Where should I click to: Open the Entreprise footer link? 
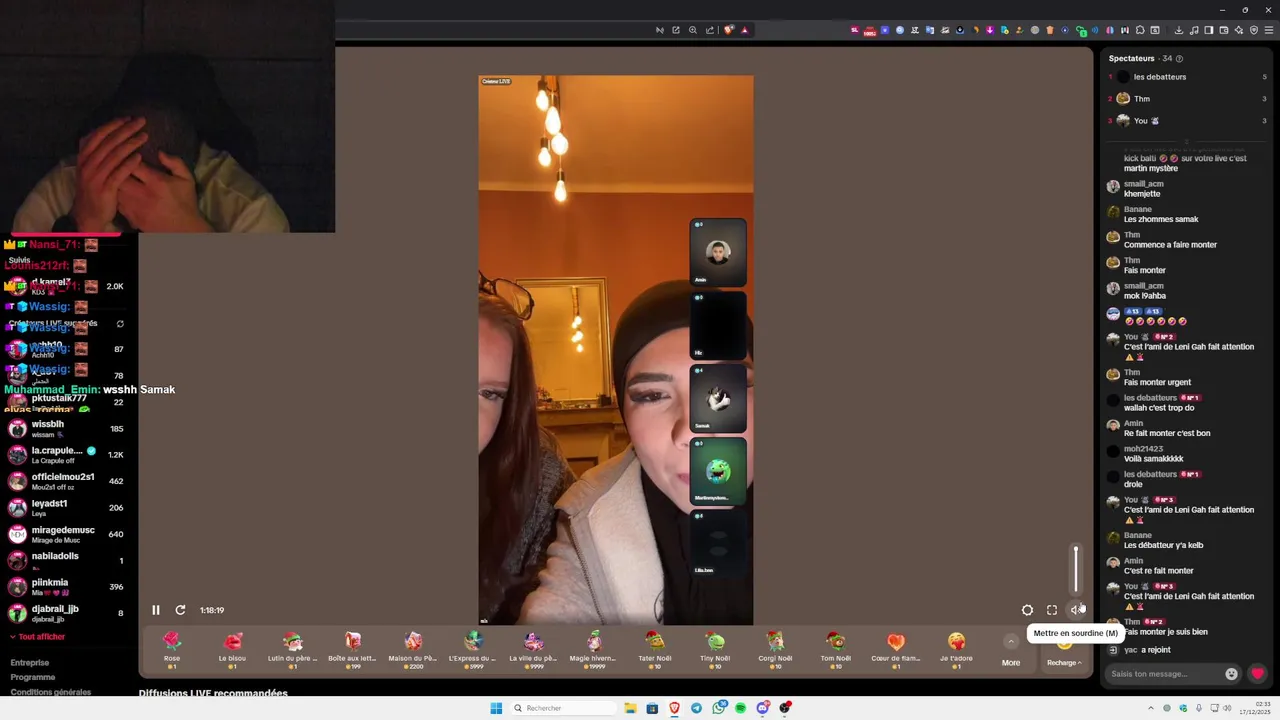pos(30,663)
